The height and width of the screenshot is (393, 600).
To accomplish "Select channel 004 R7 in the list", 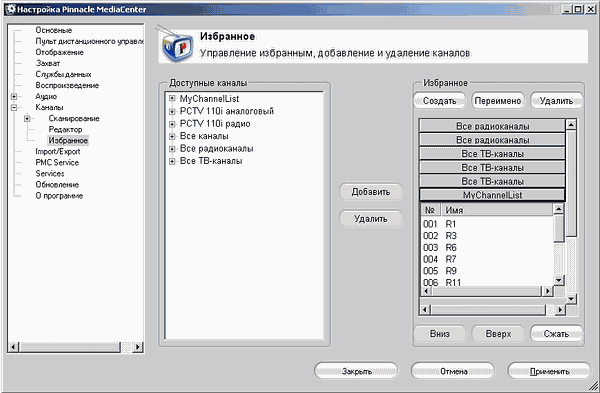I will (x=487, y=259).
